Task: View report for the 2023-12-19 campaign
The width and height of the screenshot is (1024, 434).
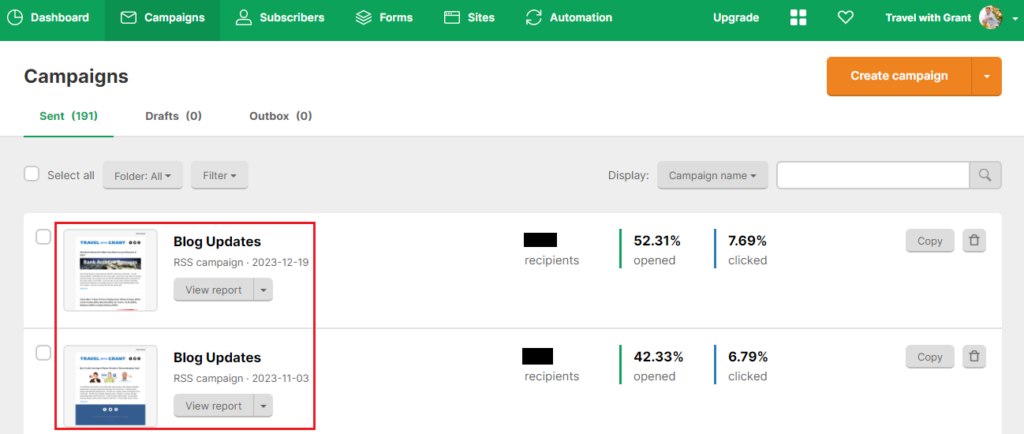Action: pos(213,290)
